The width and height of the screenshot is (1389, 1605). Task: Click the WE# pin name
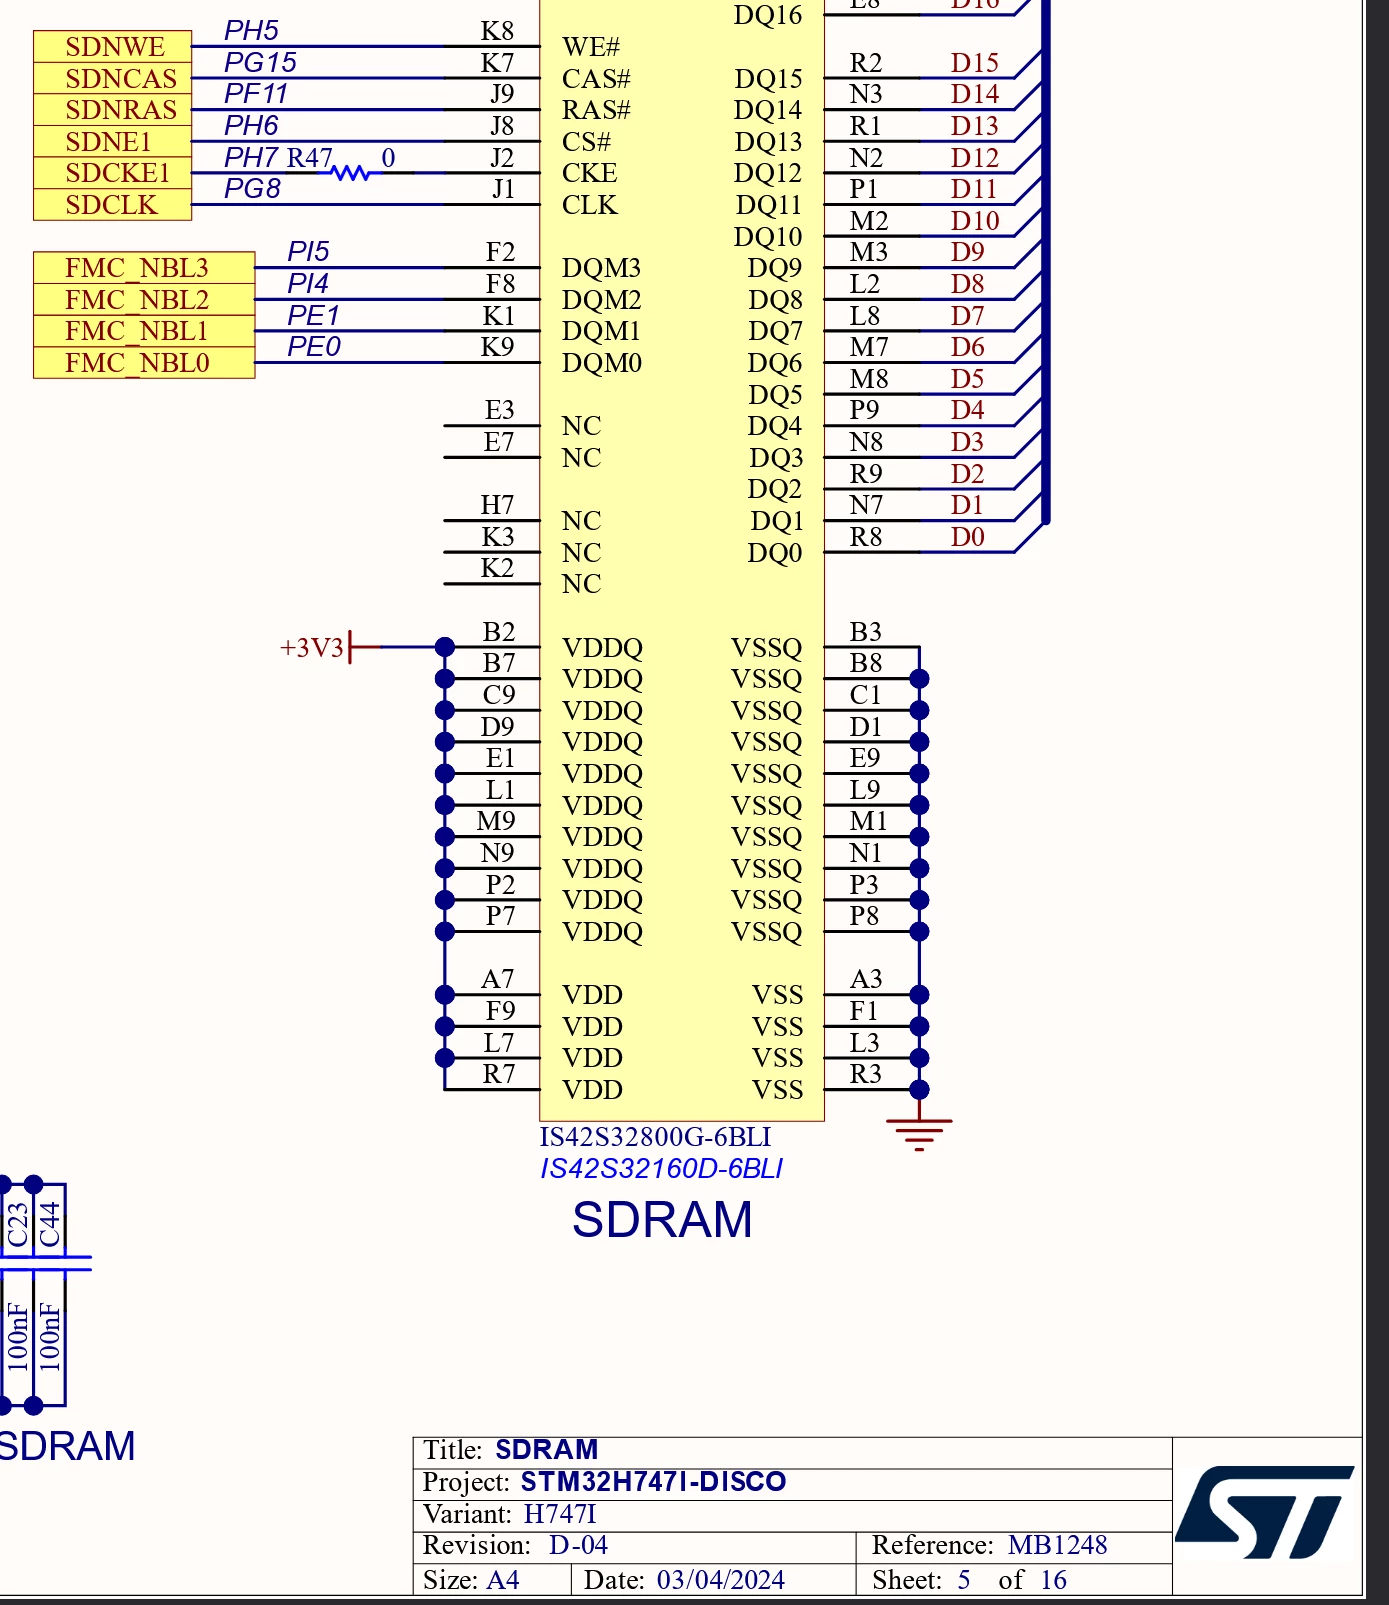click(591, 47)
